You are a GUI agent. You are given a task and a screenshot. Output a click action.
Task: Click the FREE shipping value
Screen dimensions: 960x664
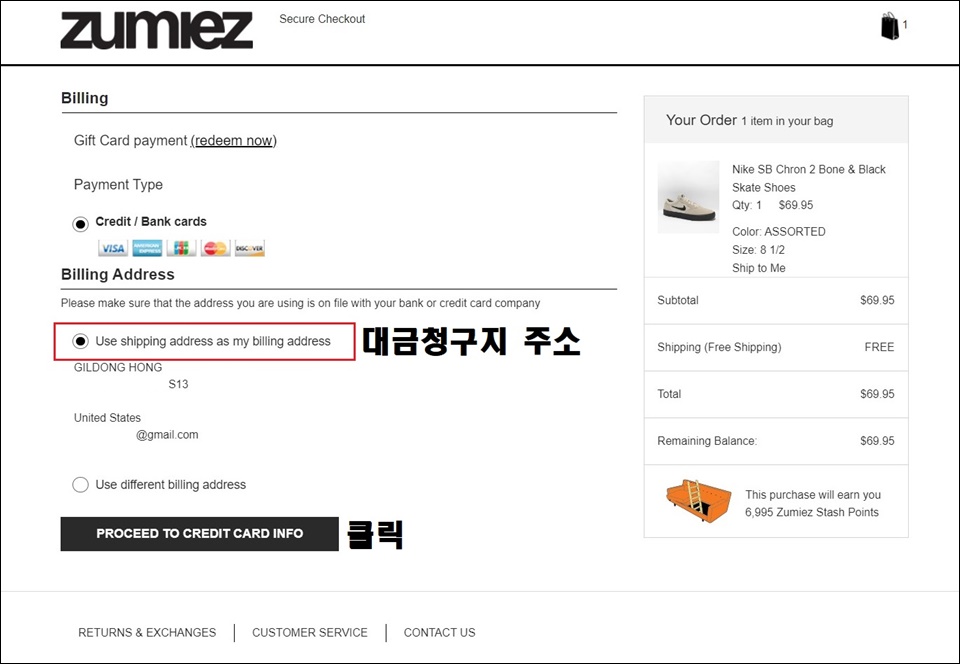click(x=879, y=347)
